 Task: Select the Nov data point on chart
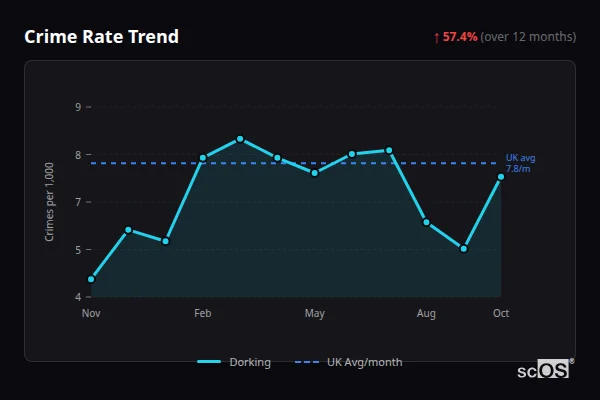pos(91,279)
